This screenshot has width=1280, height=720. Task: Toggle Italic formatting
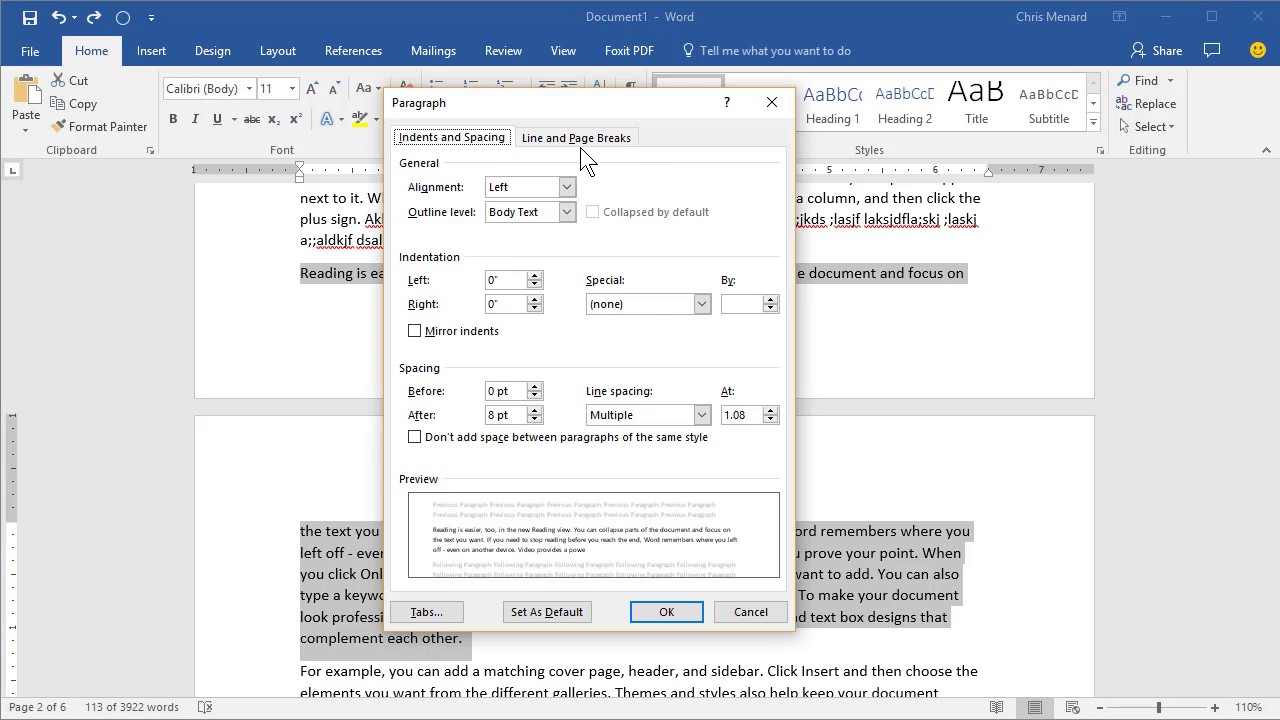[195, 119]
